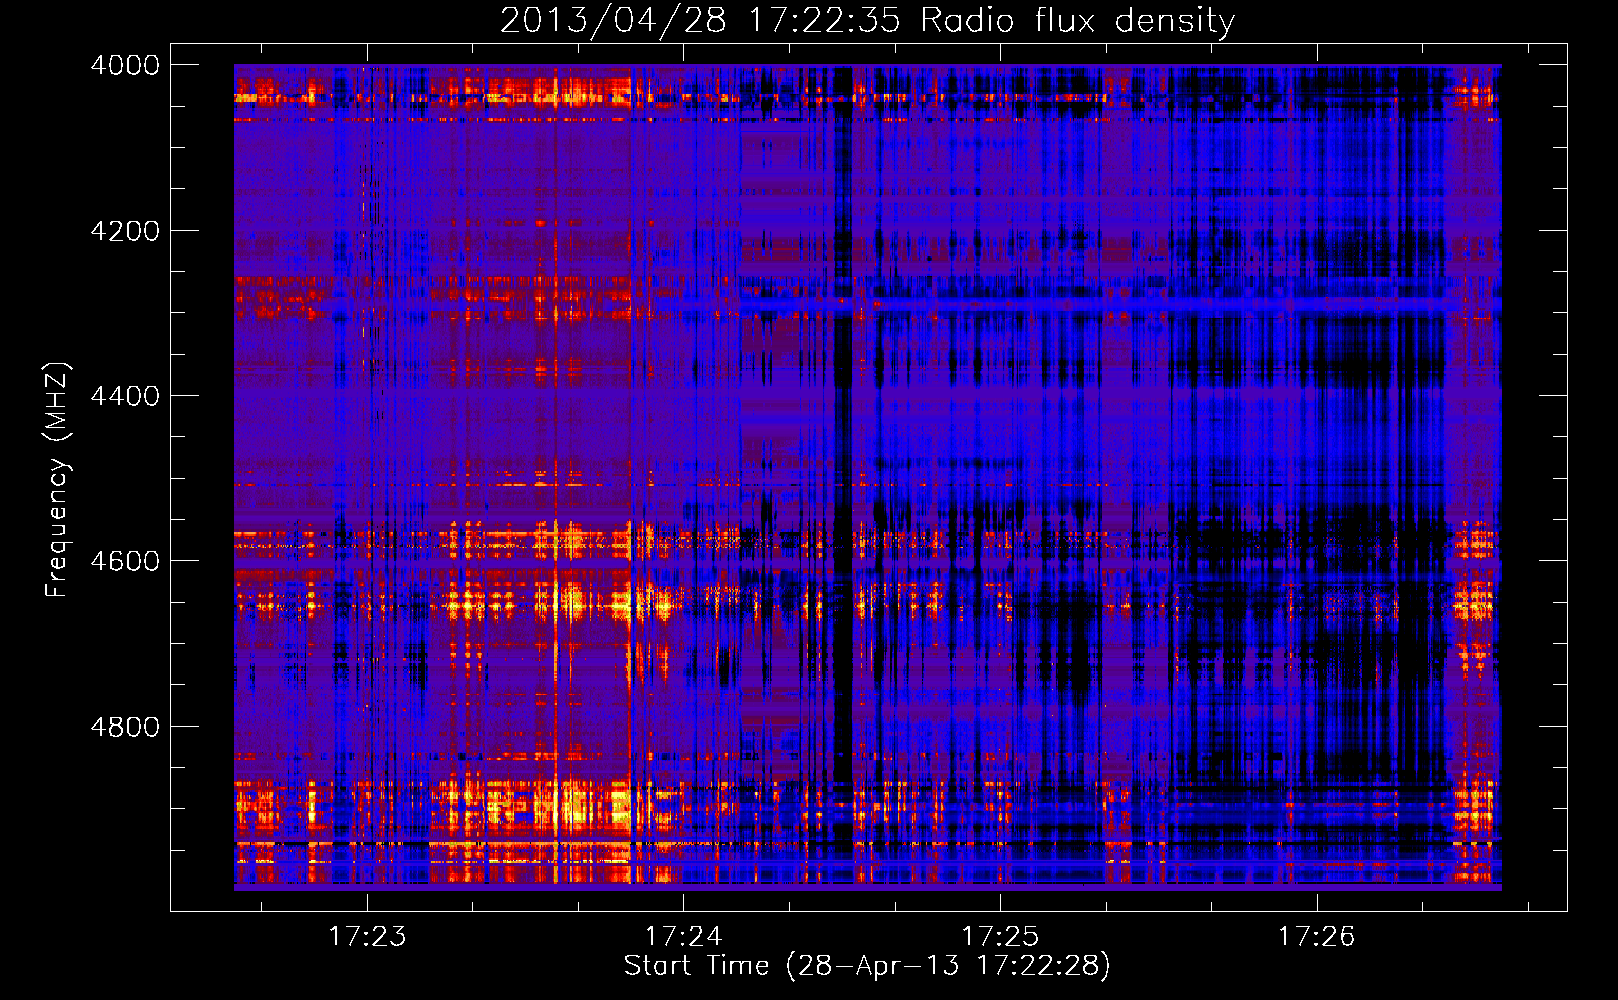The height and width of the screenshot is (1000, 1618).
Task: Click the 4600 frequency tick label
Action: pyautogui.click(x=125, y=561)
